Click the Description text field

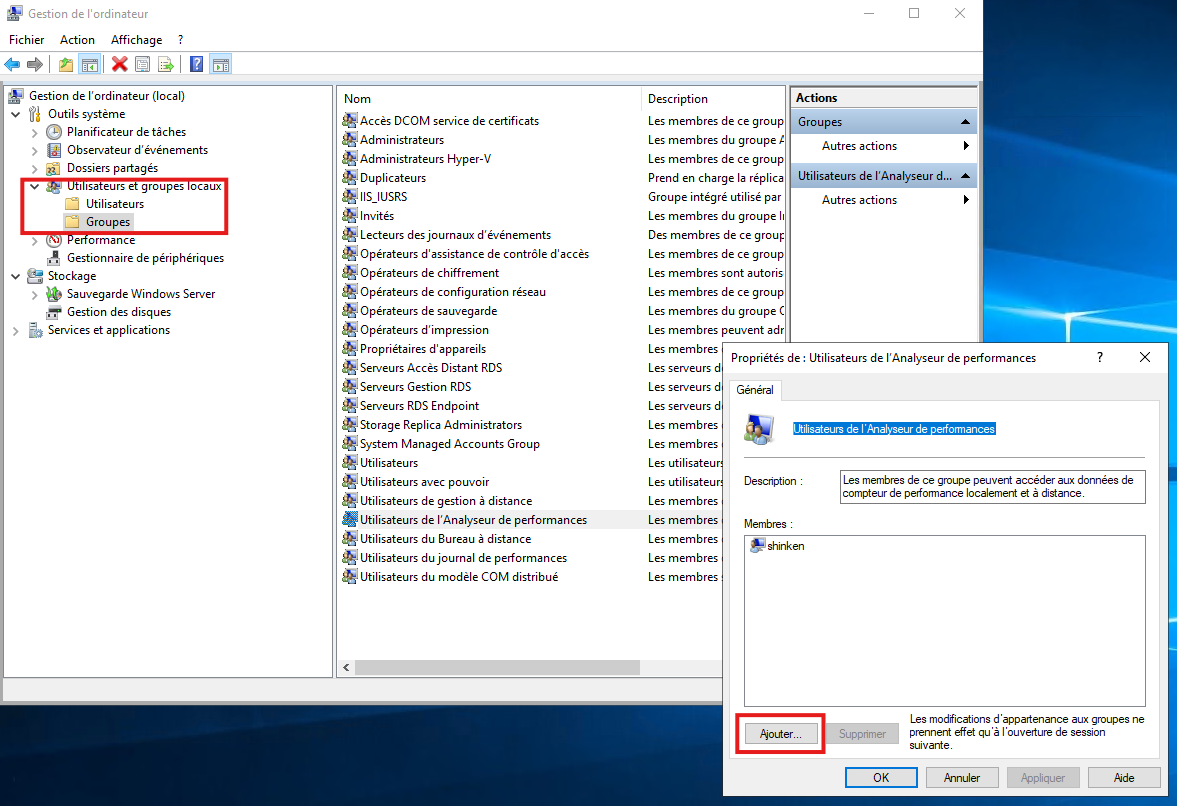[x=992, y=487]
